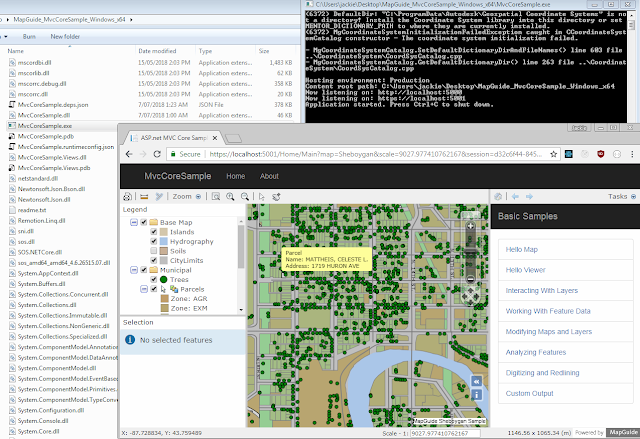
Task: Uncheck the Islands layer checkbox
Action: point(154,232)
